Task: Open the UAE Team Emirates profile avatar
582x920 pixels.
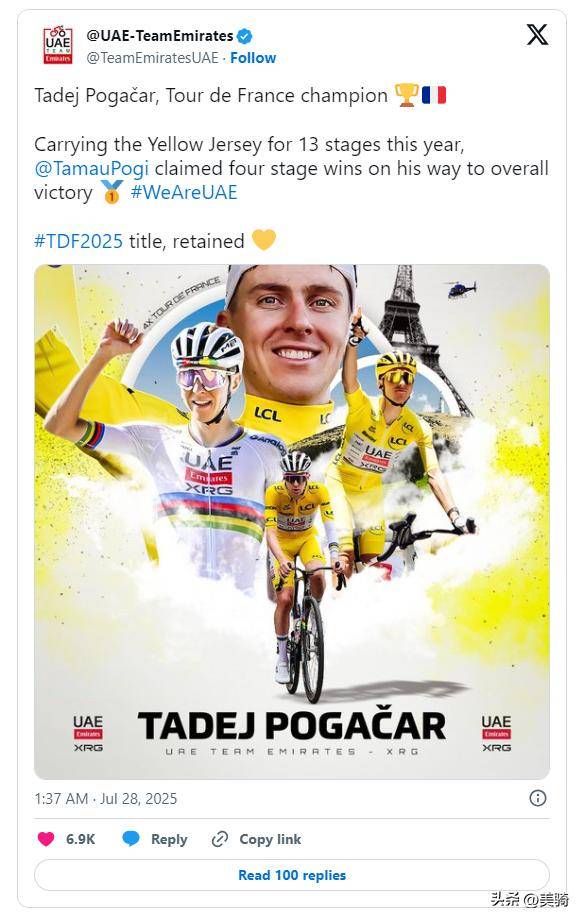Action: 57,45
